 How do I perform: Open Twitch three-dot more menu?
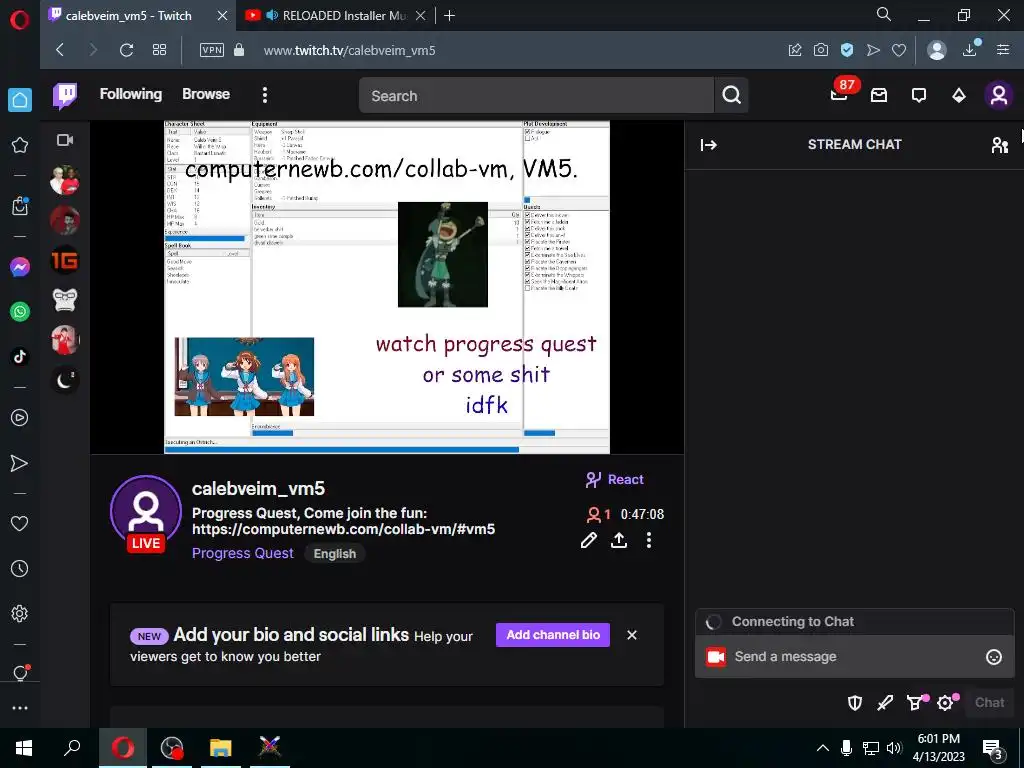[264, 95]
